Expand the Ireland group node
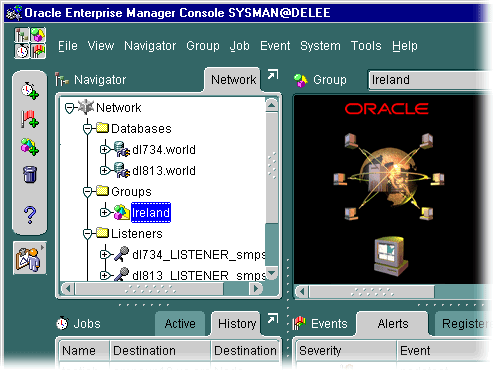 click(x=105, y=212)
